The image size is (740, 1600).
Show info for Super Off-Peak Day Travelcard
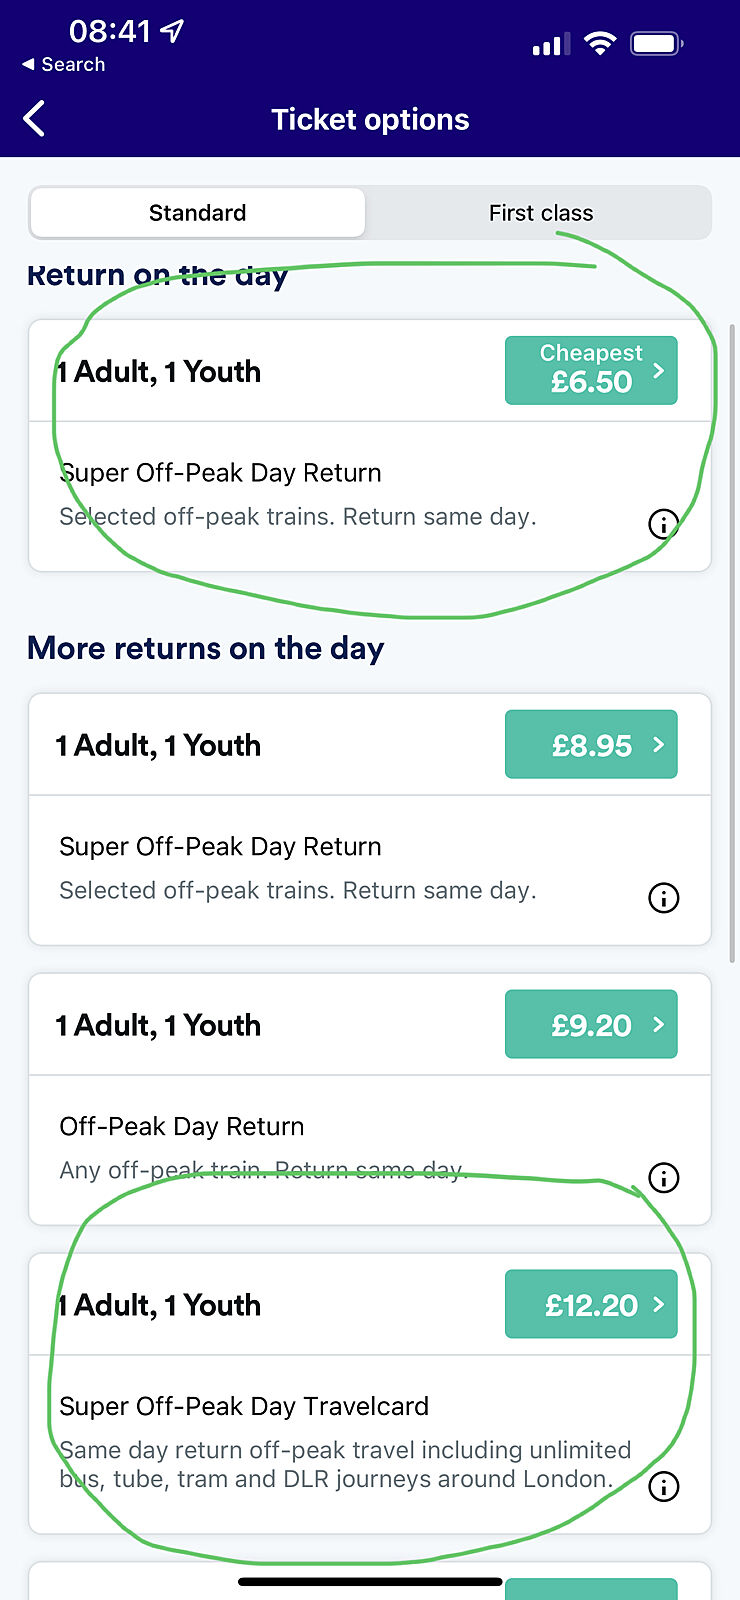[663, 1487]
